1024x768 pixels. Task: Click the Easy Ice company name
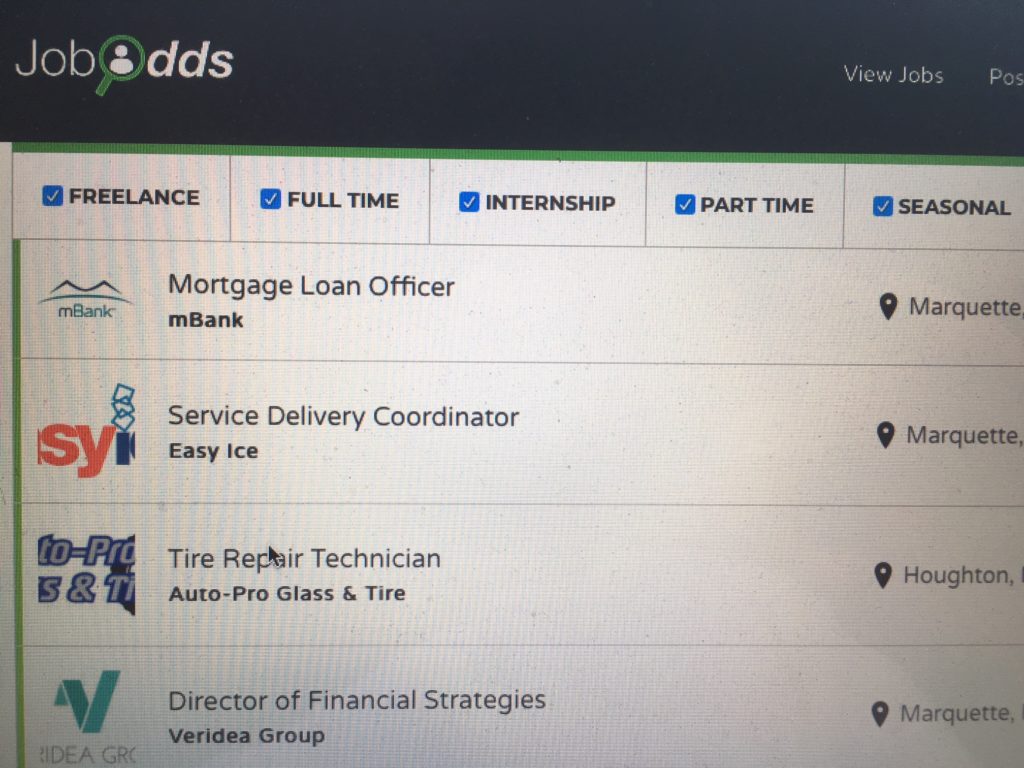[x=213, y=451]
